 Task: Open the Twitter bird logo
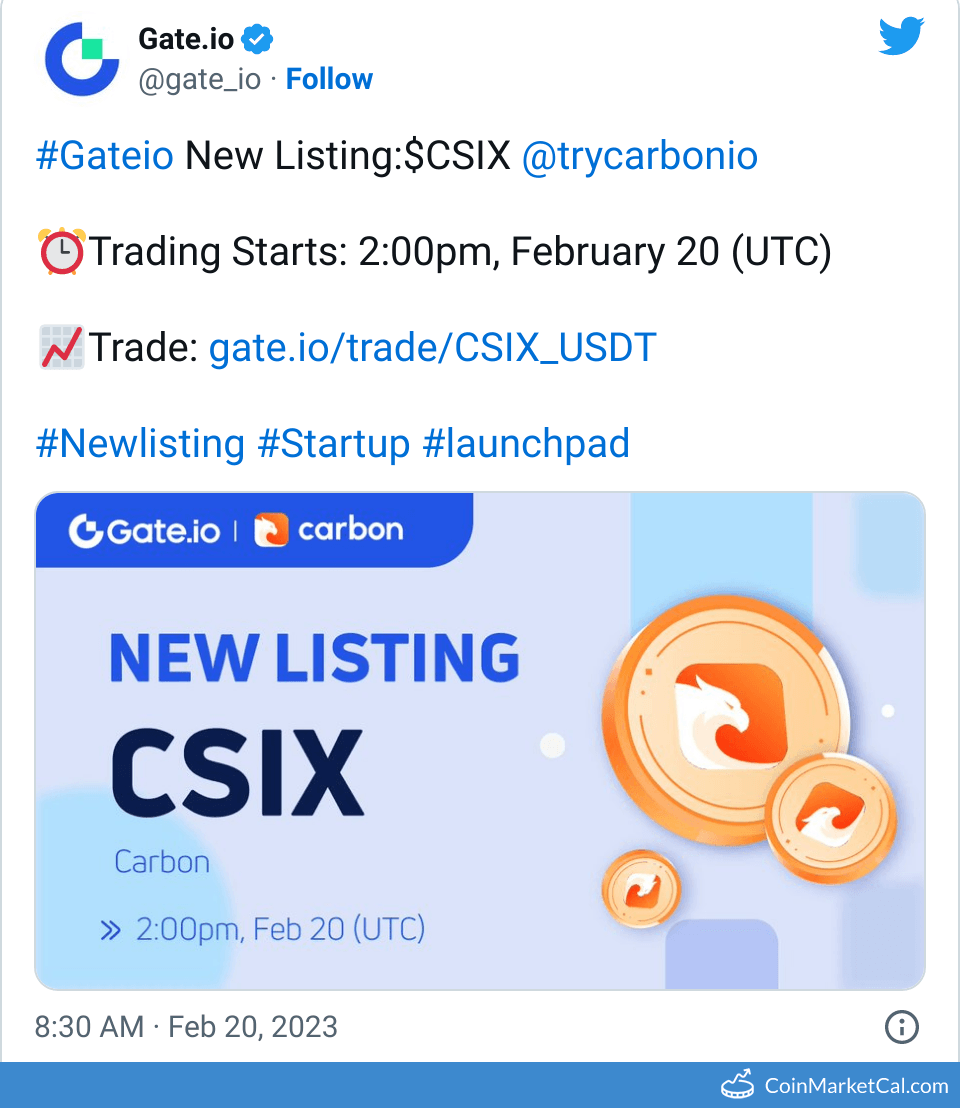pyautogui.click(x=901, y=38)
